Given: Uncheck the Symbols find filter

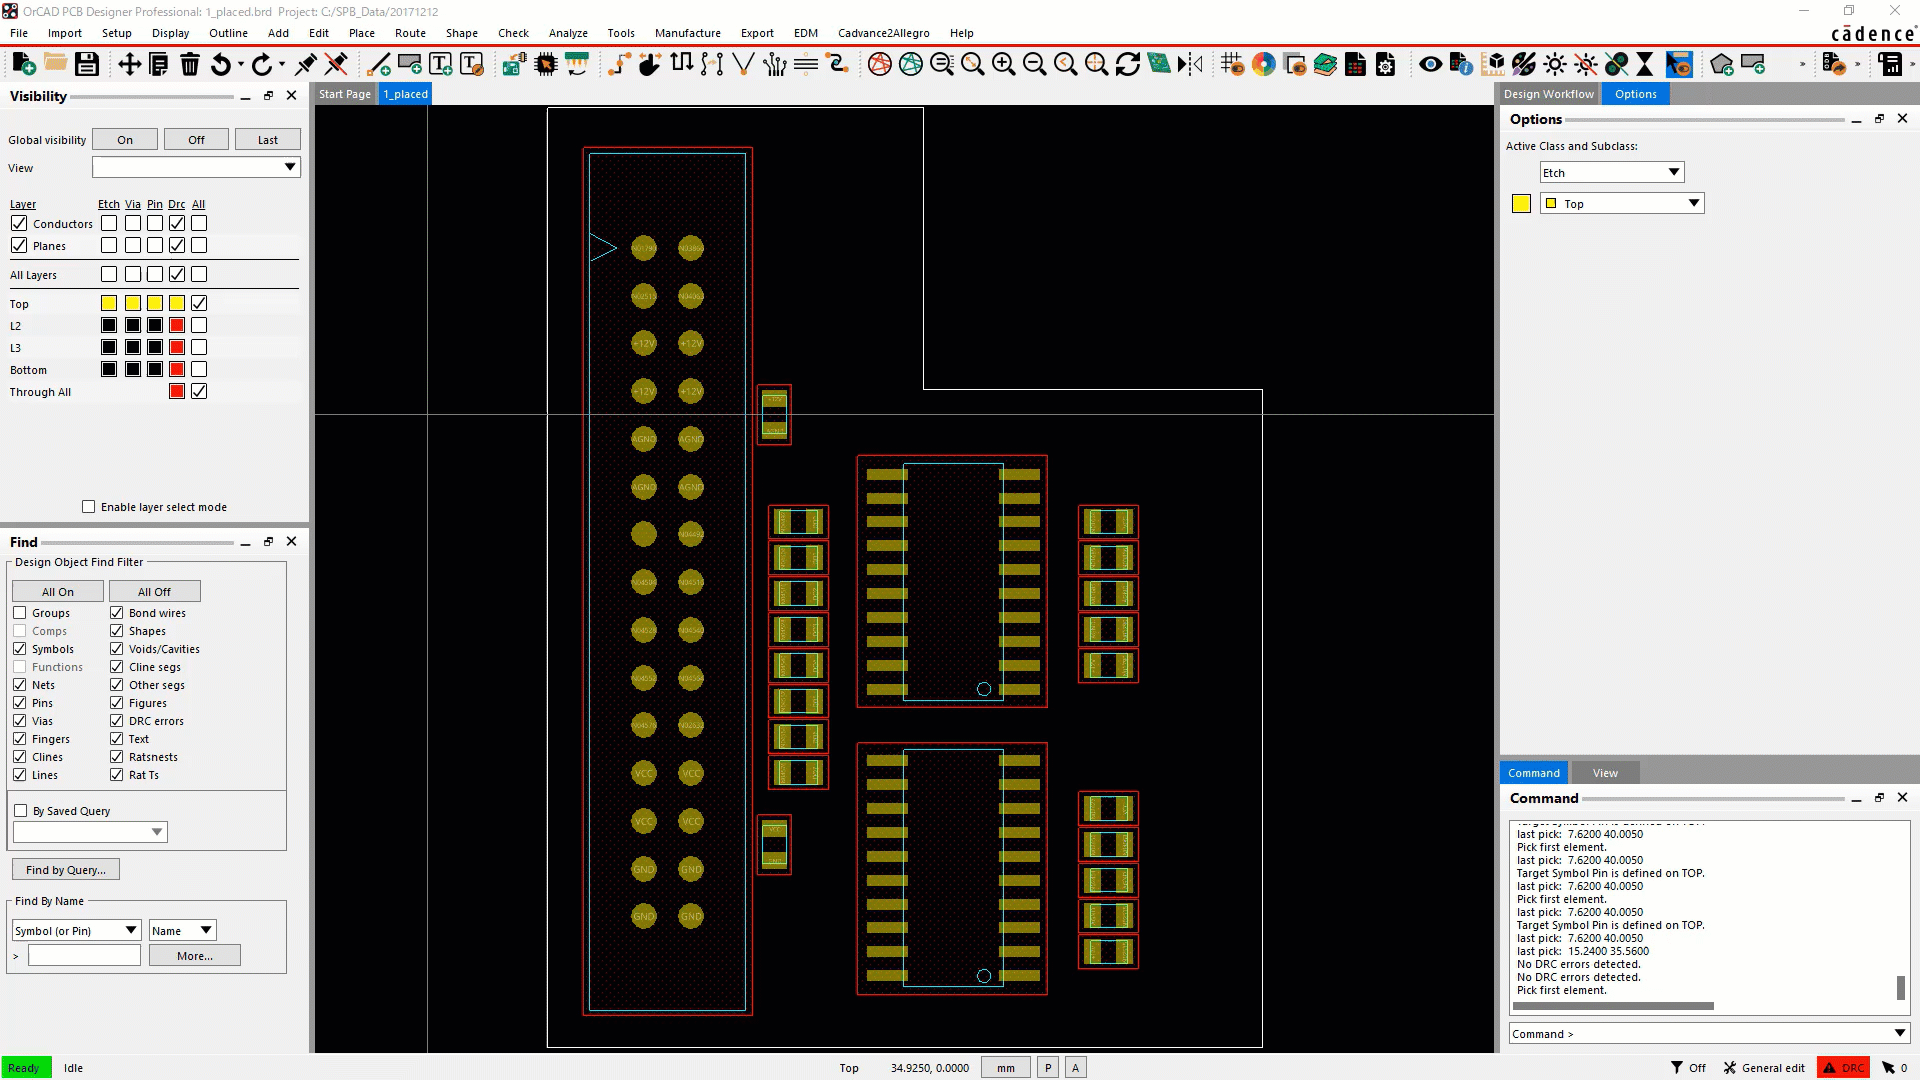Looking at the screenshot, I should (20, 649).
